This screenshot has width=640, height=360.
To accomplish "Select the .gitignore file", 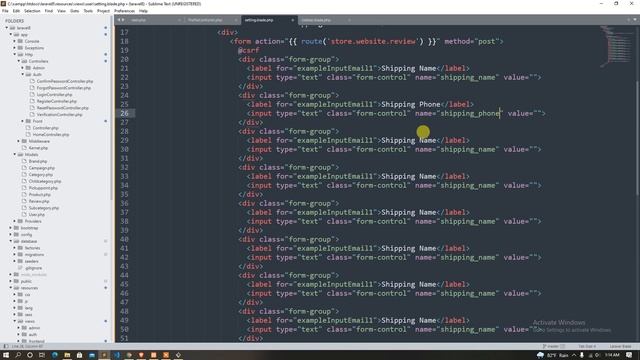I will click(33, 268).
